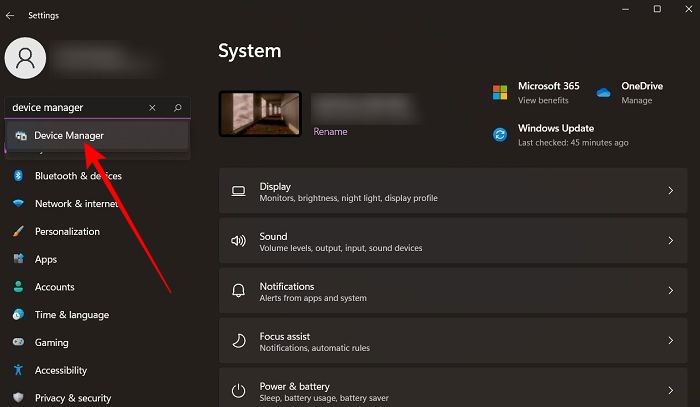Click the Windows Update sync icon
The width and height of the screenshot is (700, 407).
click(500, 135)
